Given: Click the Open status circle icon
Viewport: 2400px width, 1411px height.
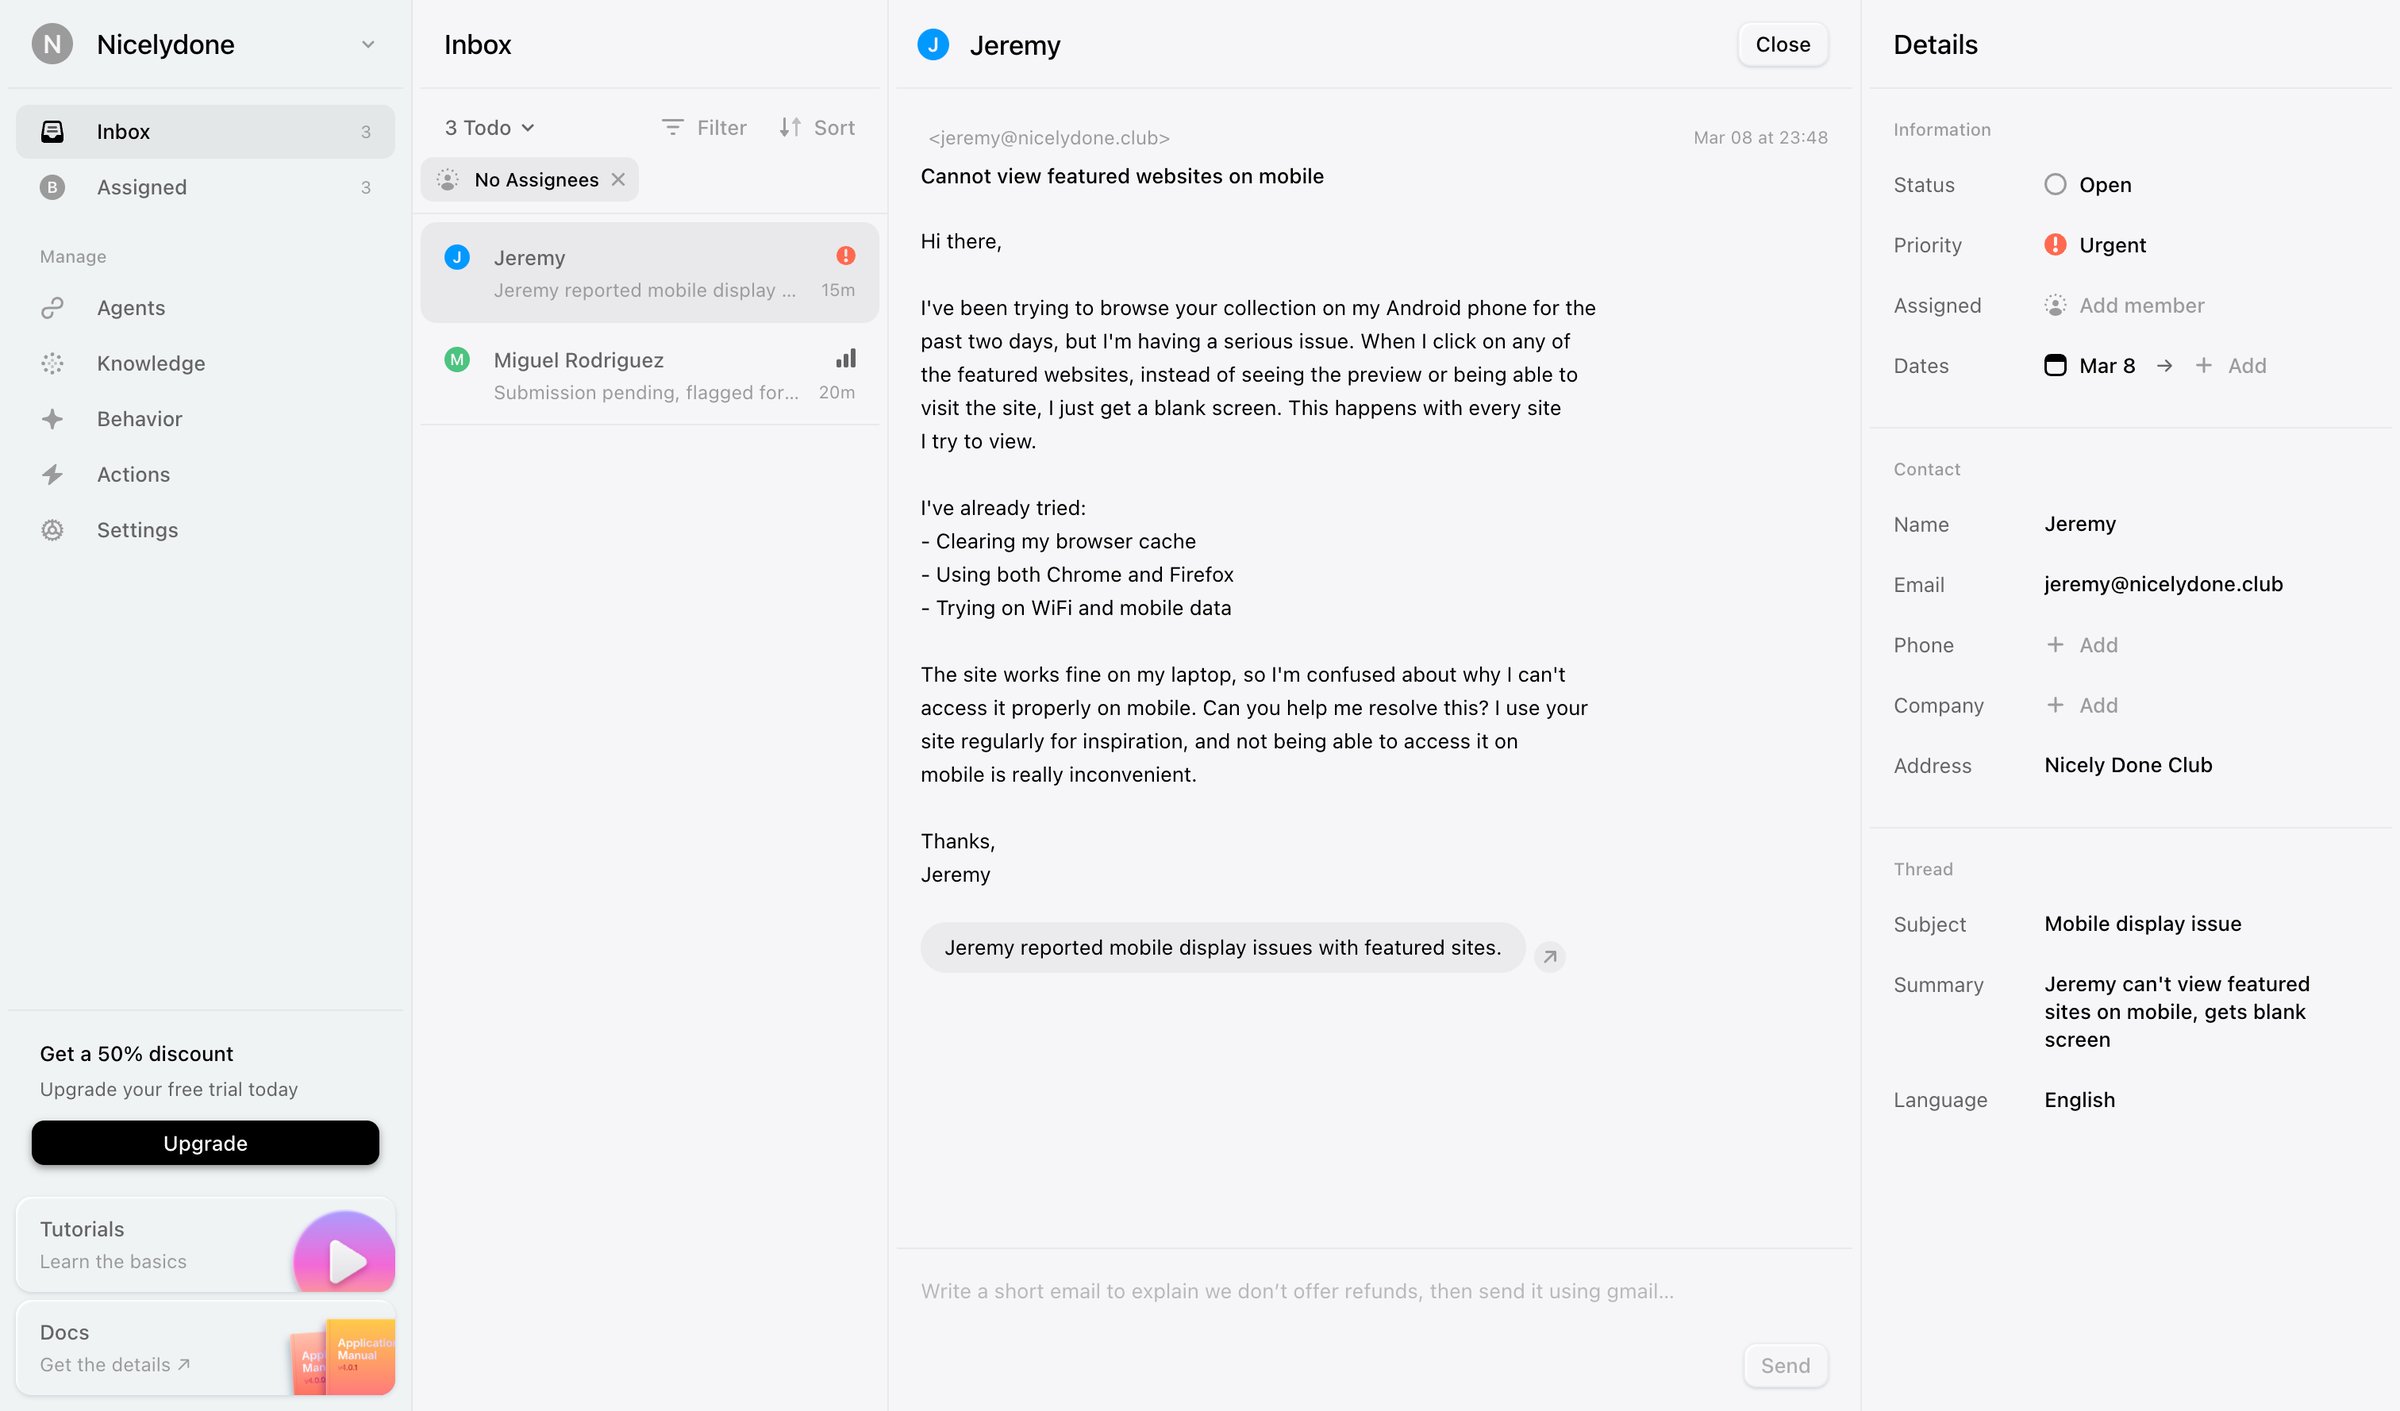Looking at the screenshot, I should pyautogui.click(x=2055, y=185).
